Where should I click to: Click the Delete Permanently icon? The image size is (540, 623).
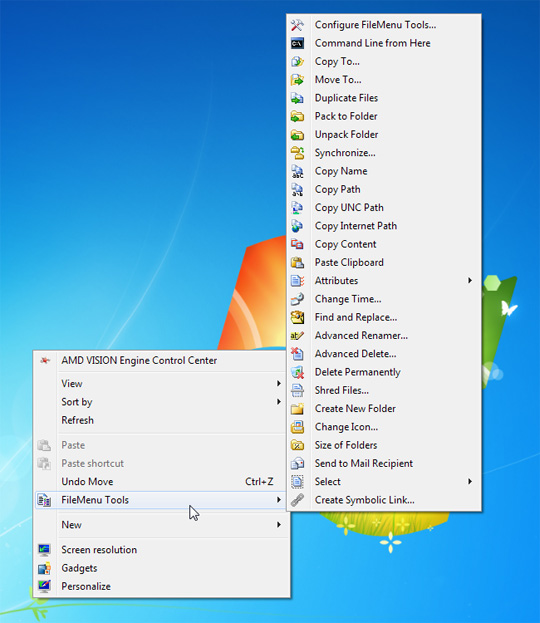tap(297, 372)
